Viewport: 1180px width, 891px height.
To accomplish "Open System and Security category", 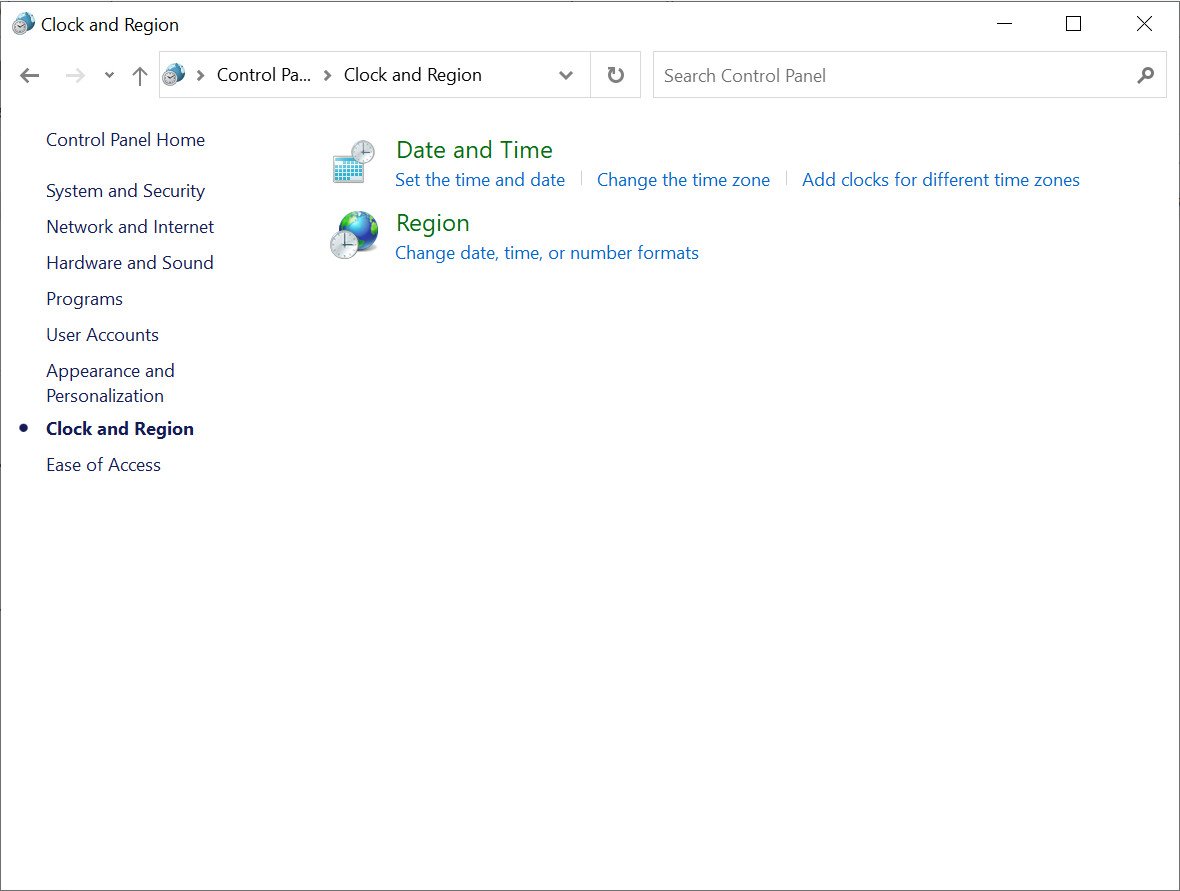I will pyautogui.click(x=125, y=191).
